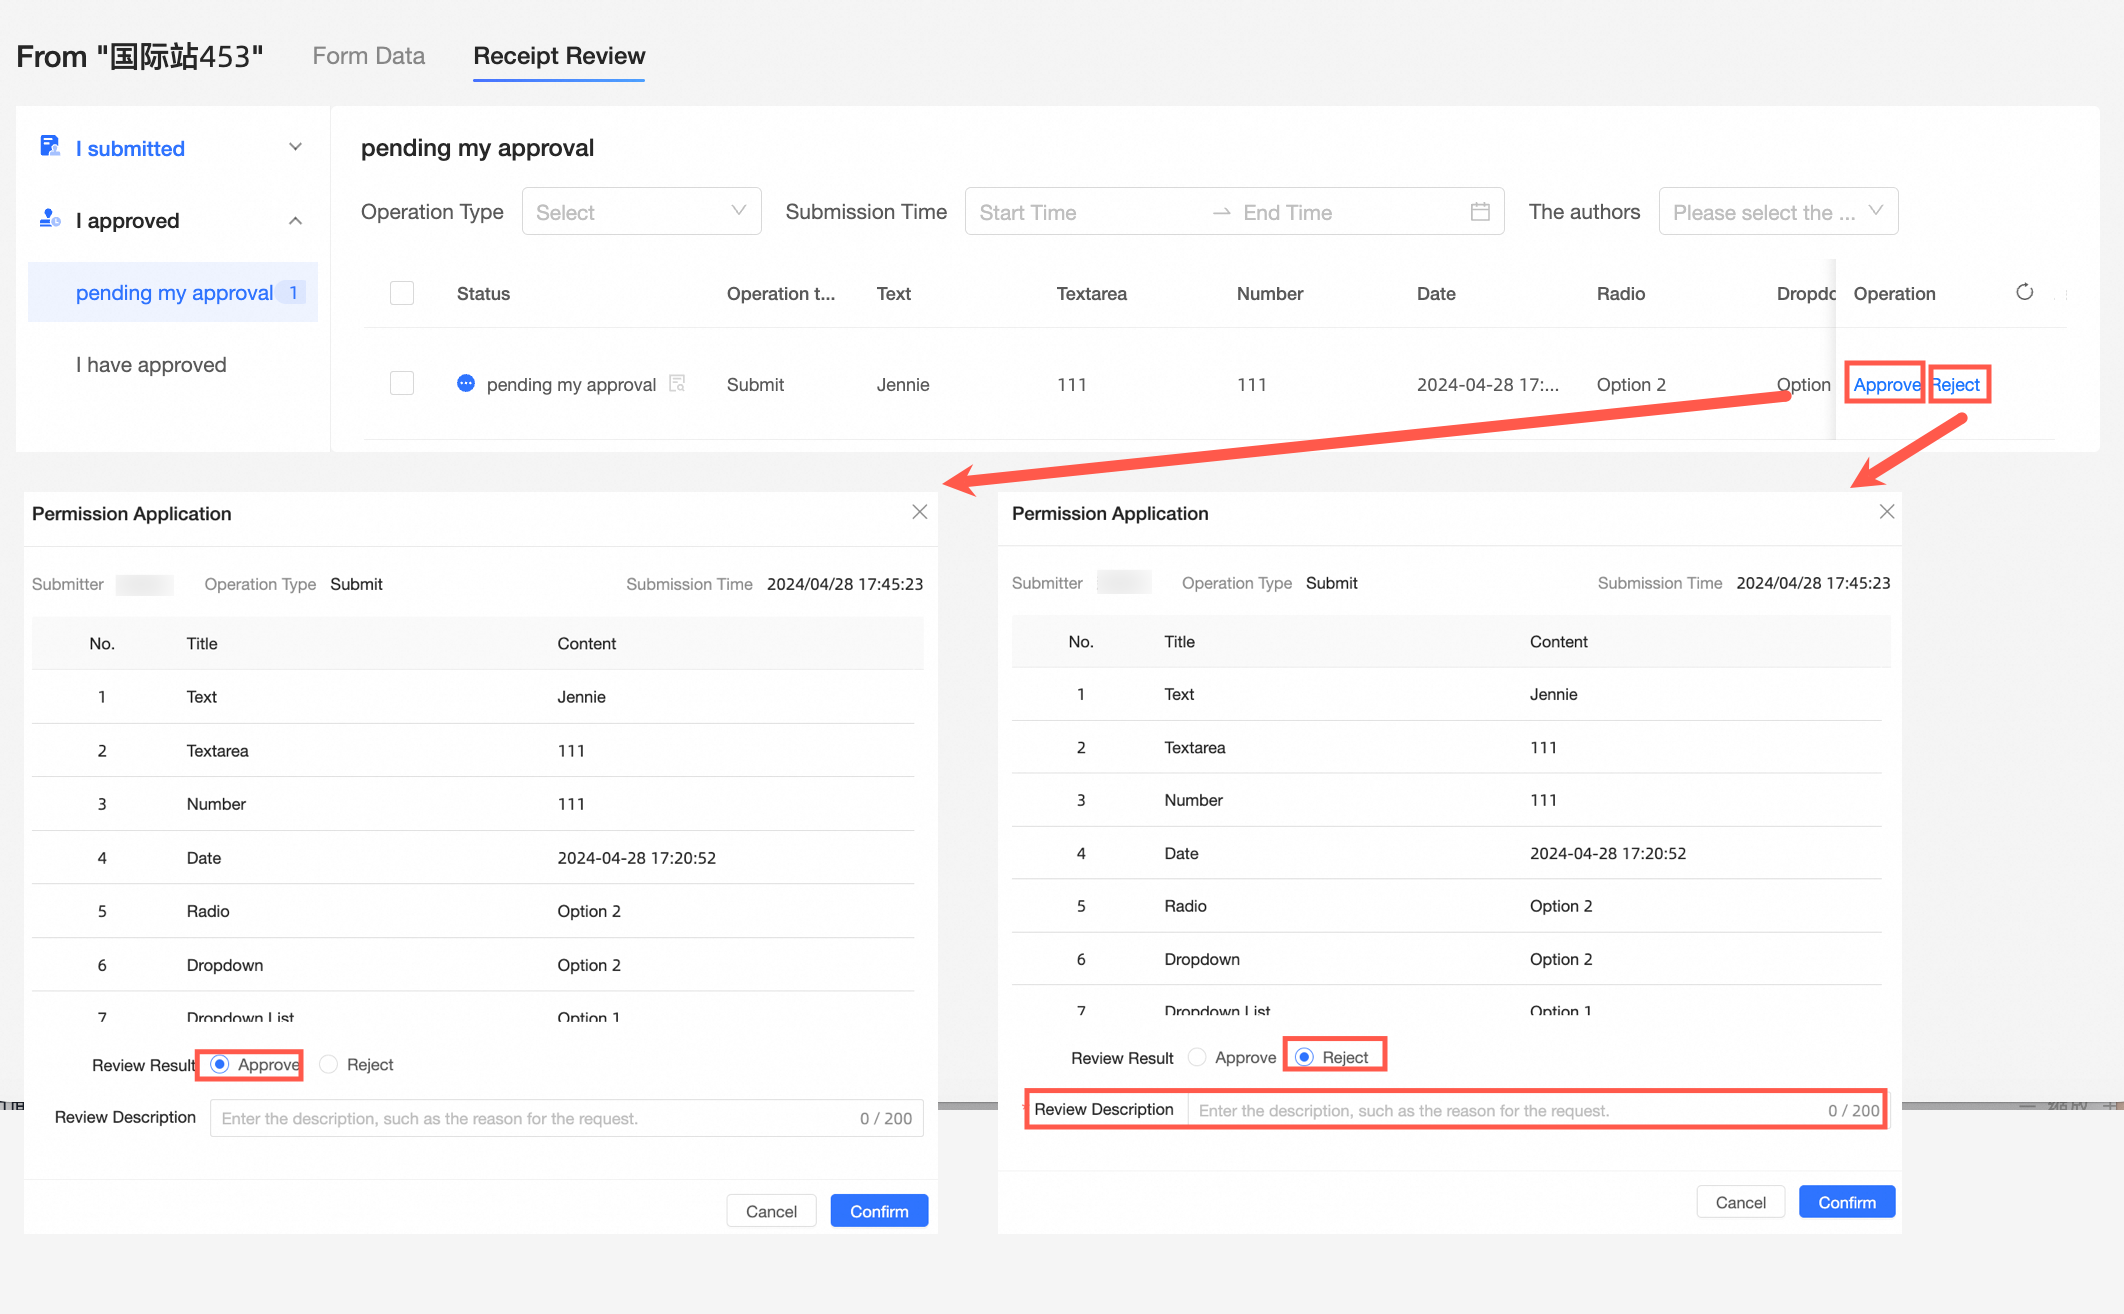Open the I have approved menu item
The height and width of the screenshot is (1314, 2124).
coord(151,364)
